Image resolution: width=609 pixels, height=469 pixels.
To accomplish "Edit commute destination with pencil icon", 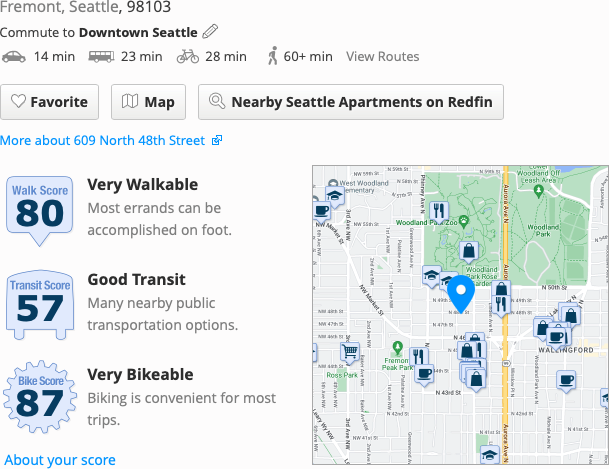I will pyautogui.click(x=210, y=32).
